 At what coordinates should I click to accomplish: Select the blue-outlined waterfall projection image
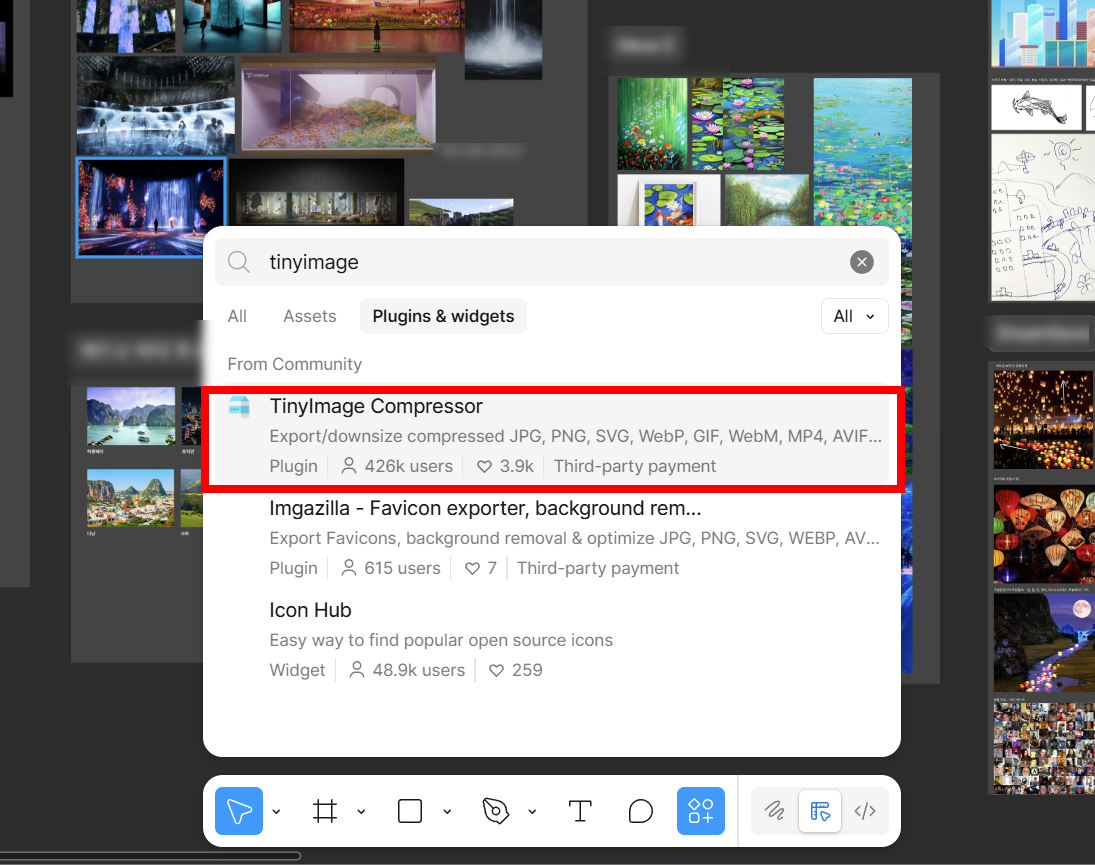pos(151,207)
